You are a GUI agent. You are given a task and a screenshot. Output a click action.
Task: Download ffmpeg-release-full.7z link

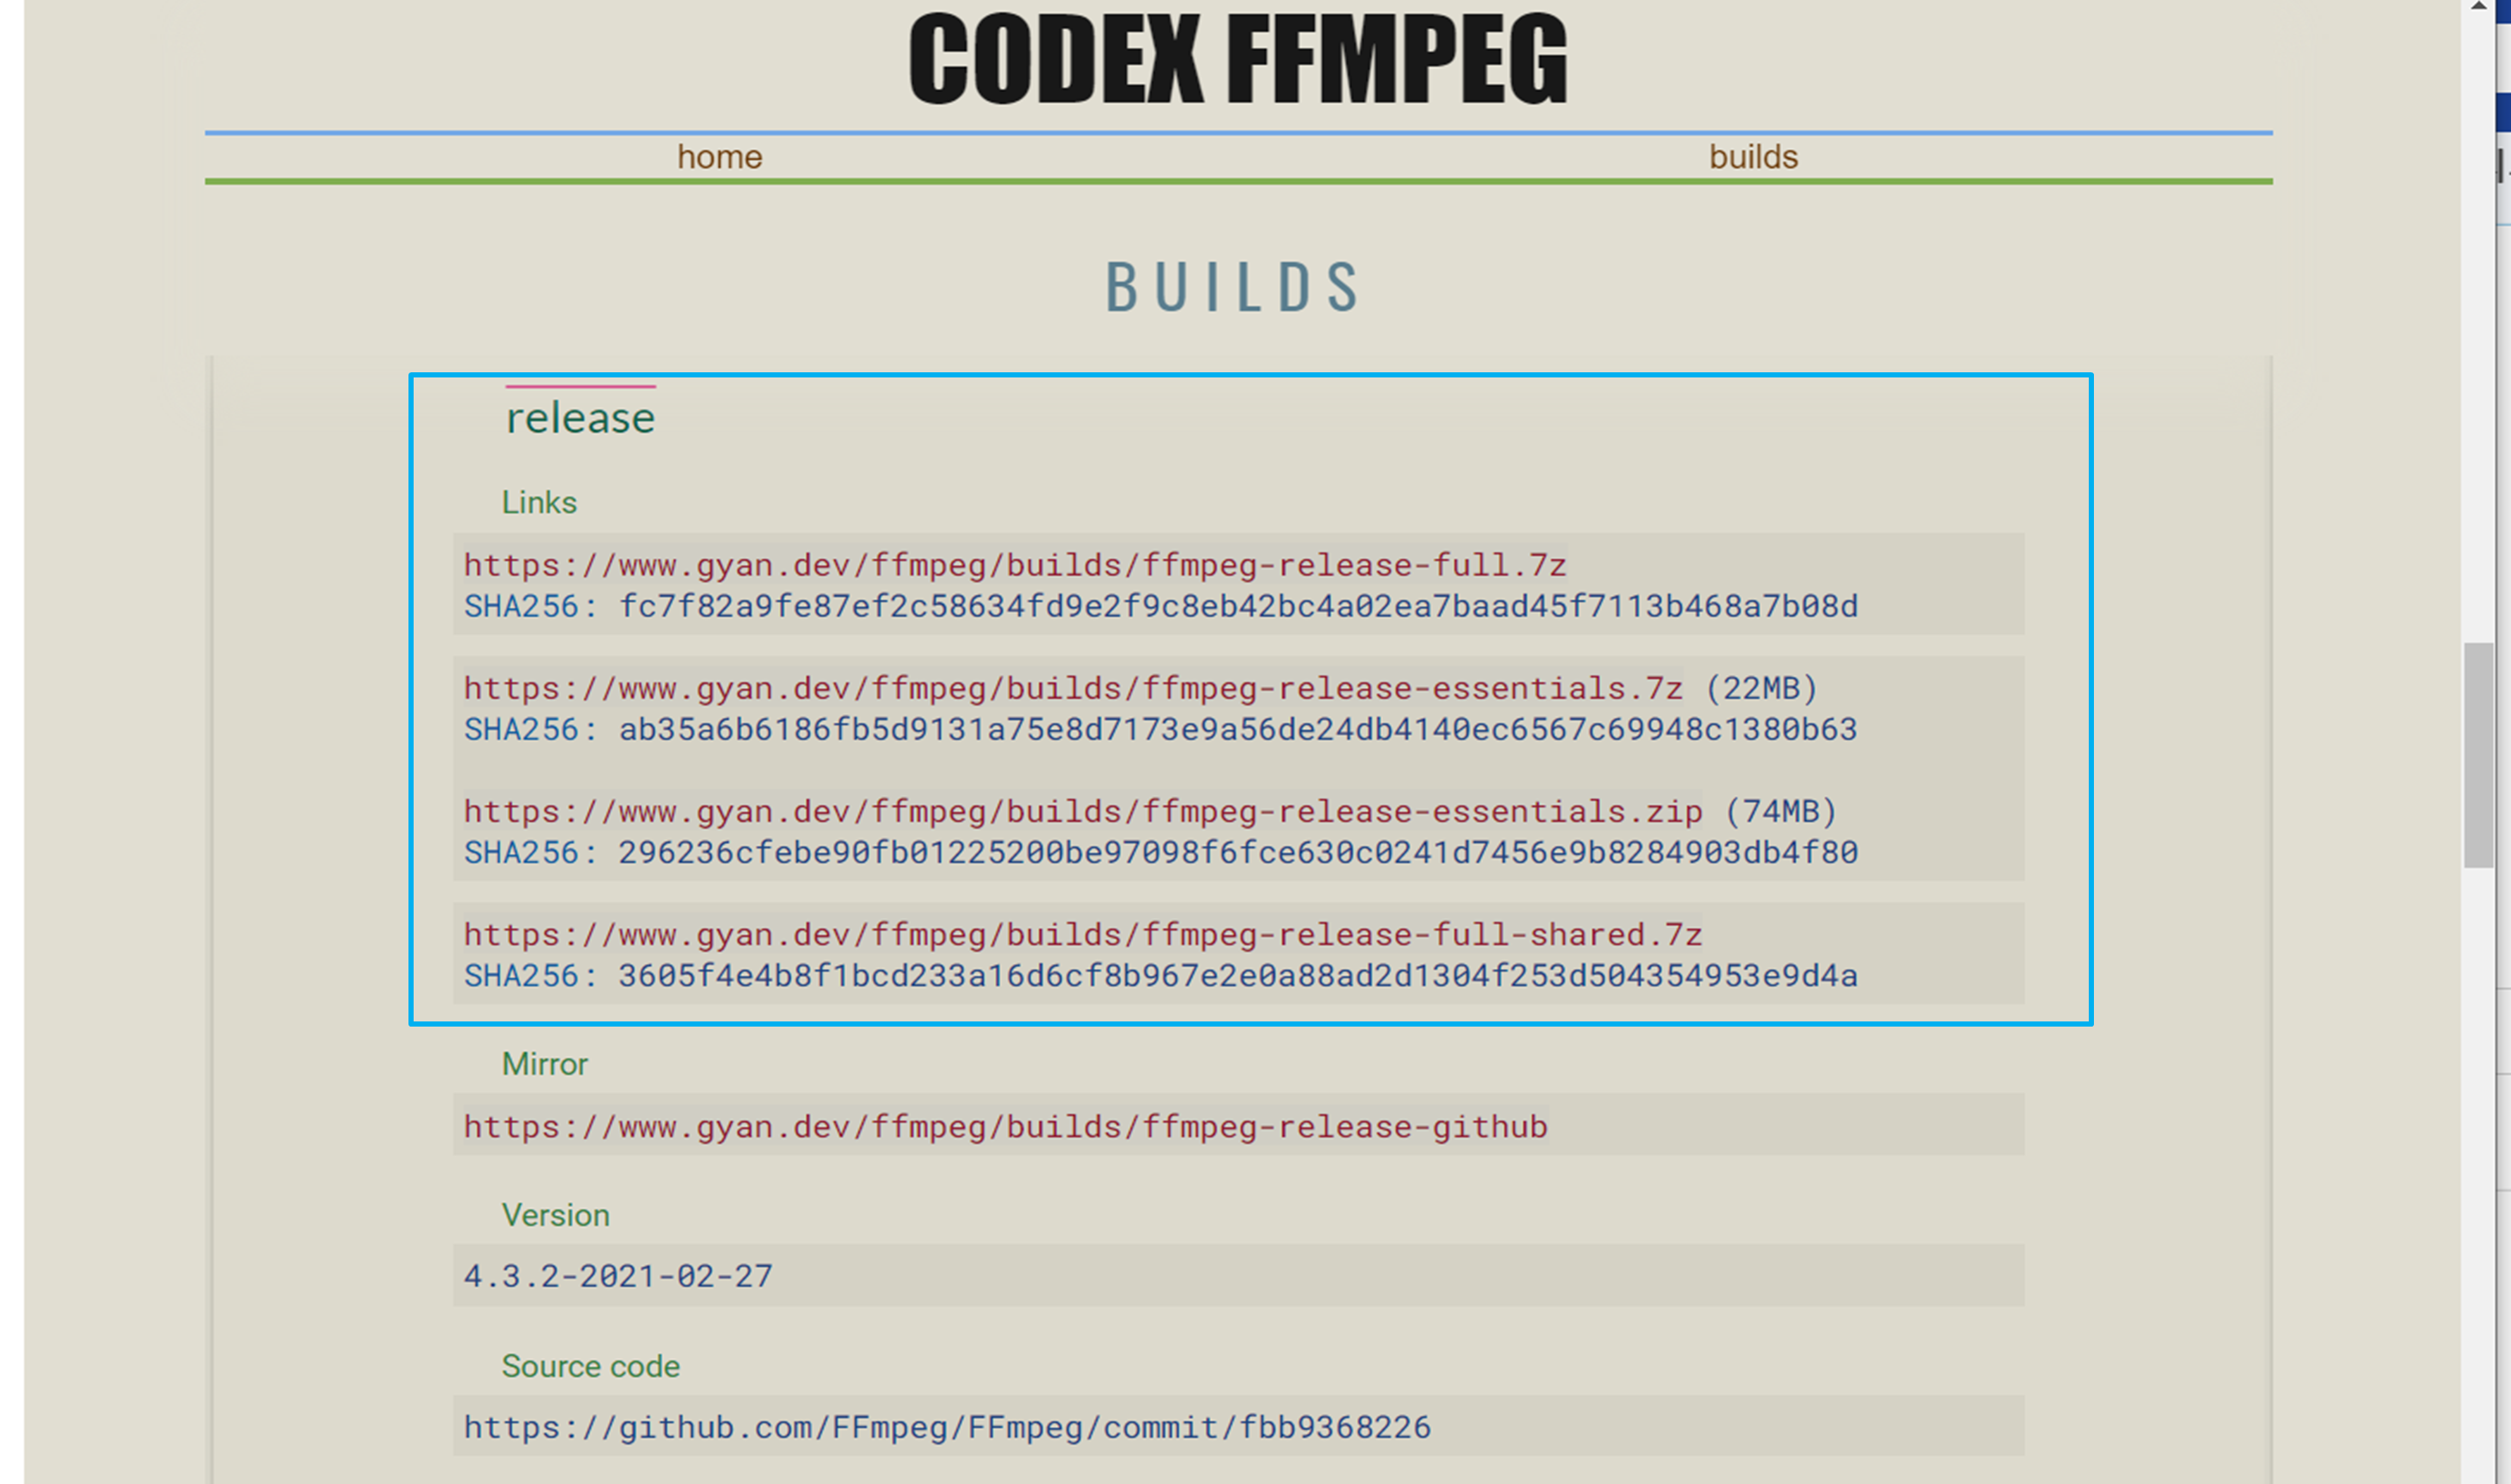click(x=1014, y=565)
